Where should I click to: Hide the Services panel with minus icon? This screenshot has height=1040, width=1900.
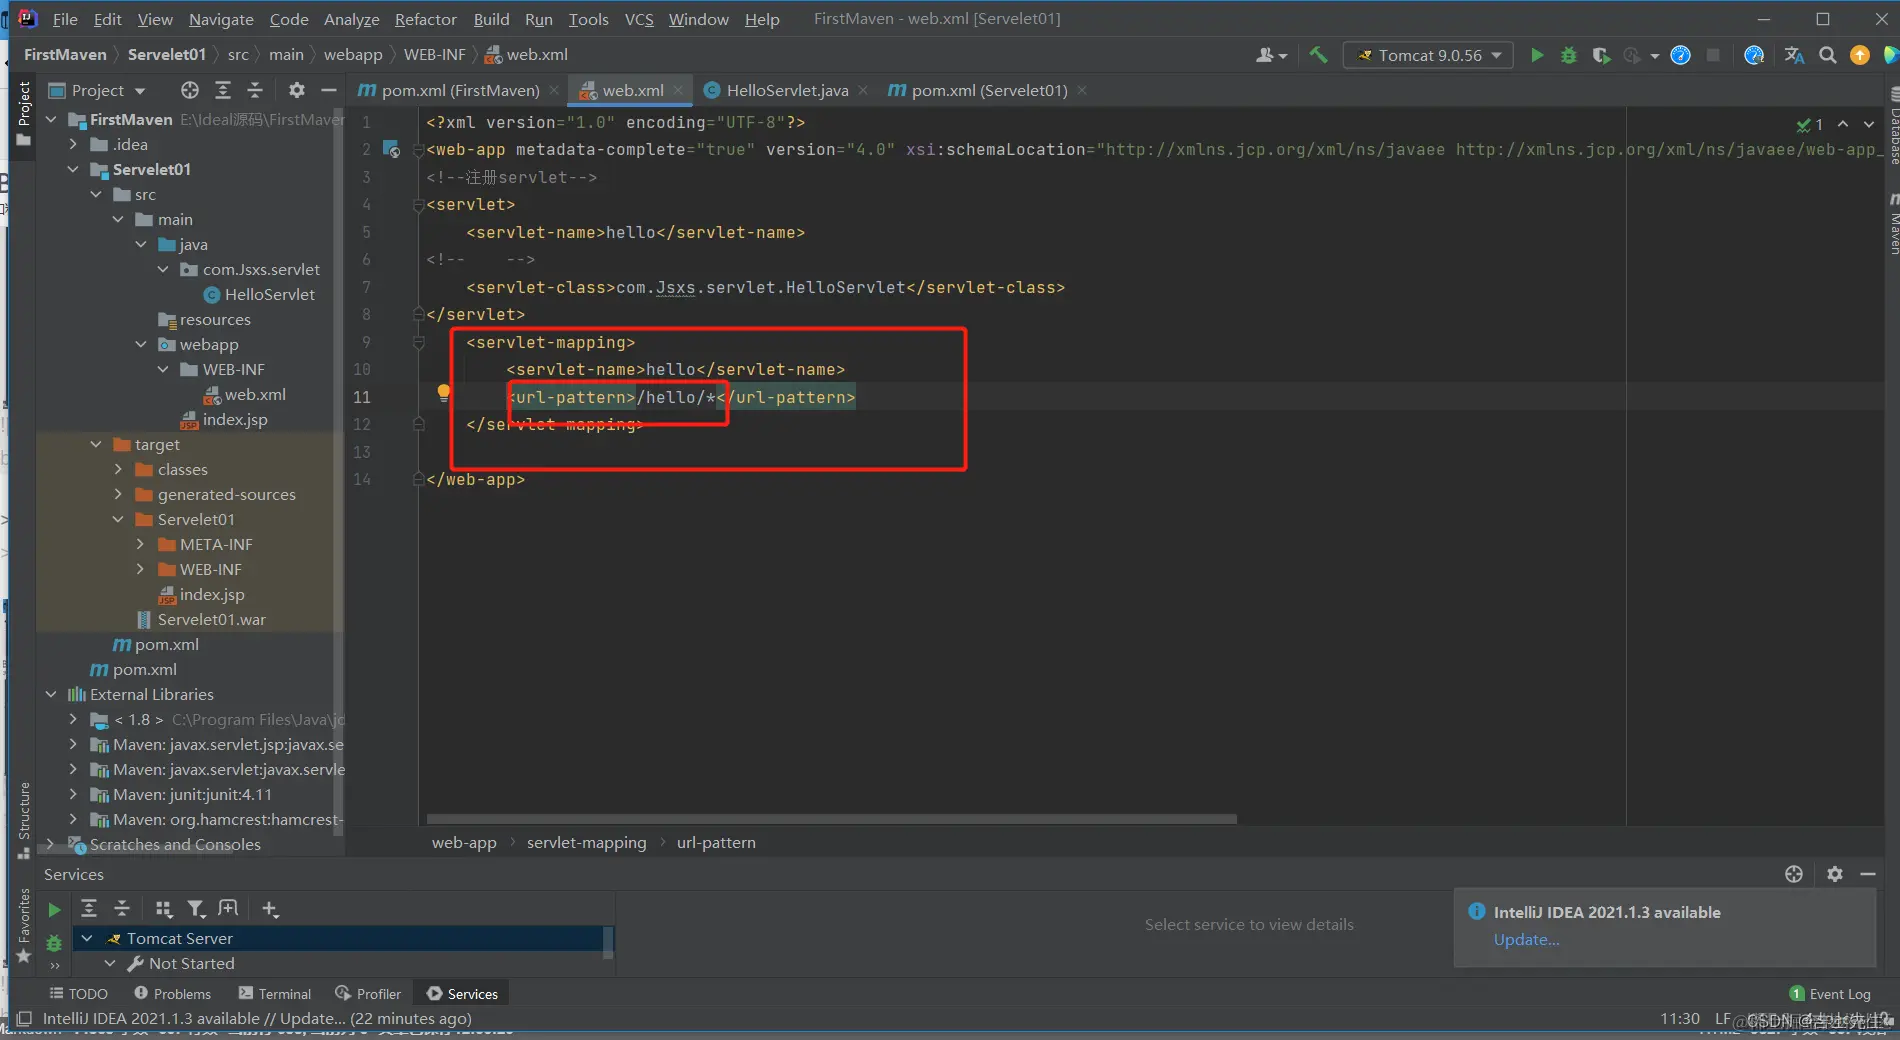1867,874
